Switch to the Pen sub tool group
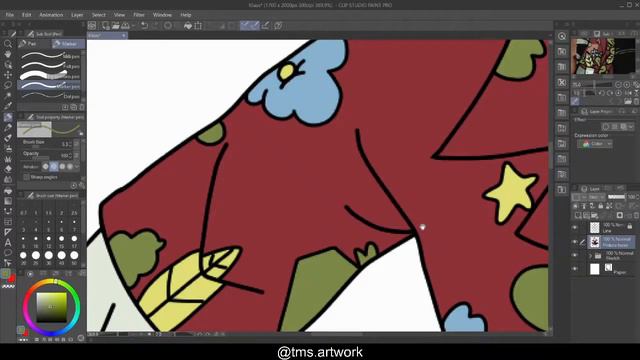This screenshot has height=360, width=640. [34, 44]
